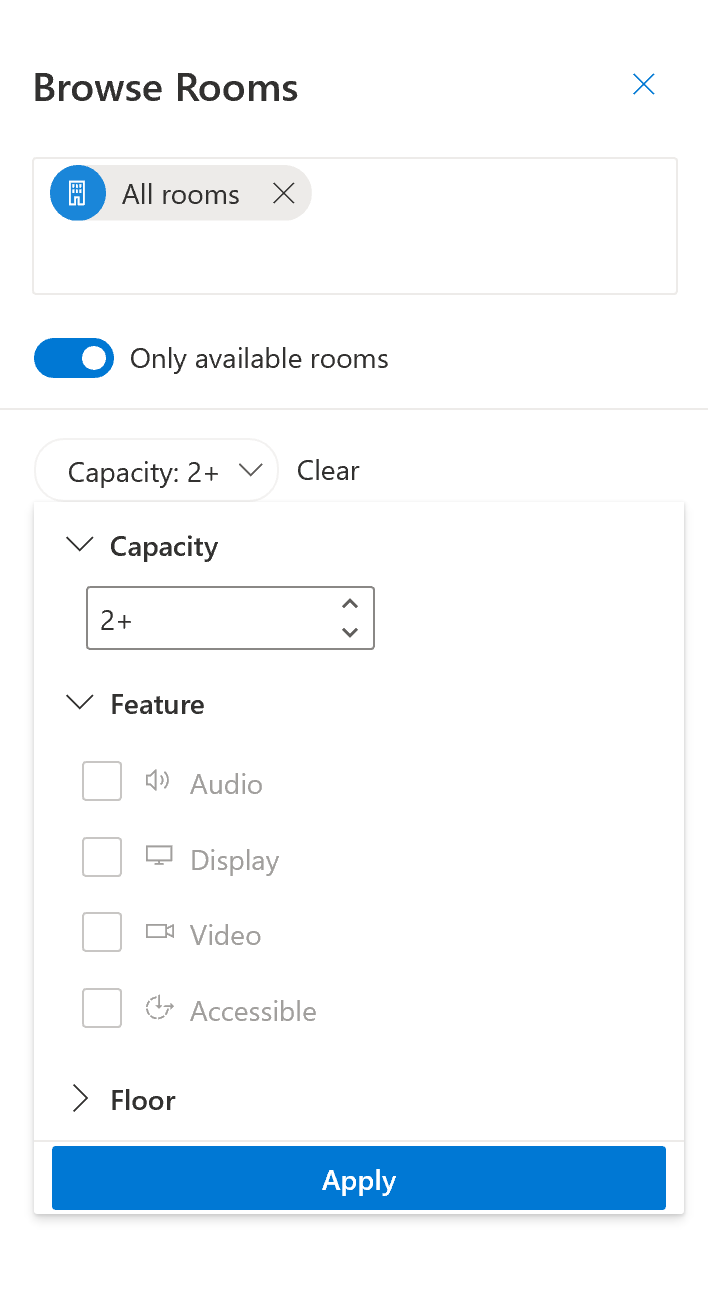Click the building icon on the All rooms chip
The image size is (708, 1306).
pos(77,193)
